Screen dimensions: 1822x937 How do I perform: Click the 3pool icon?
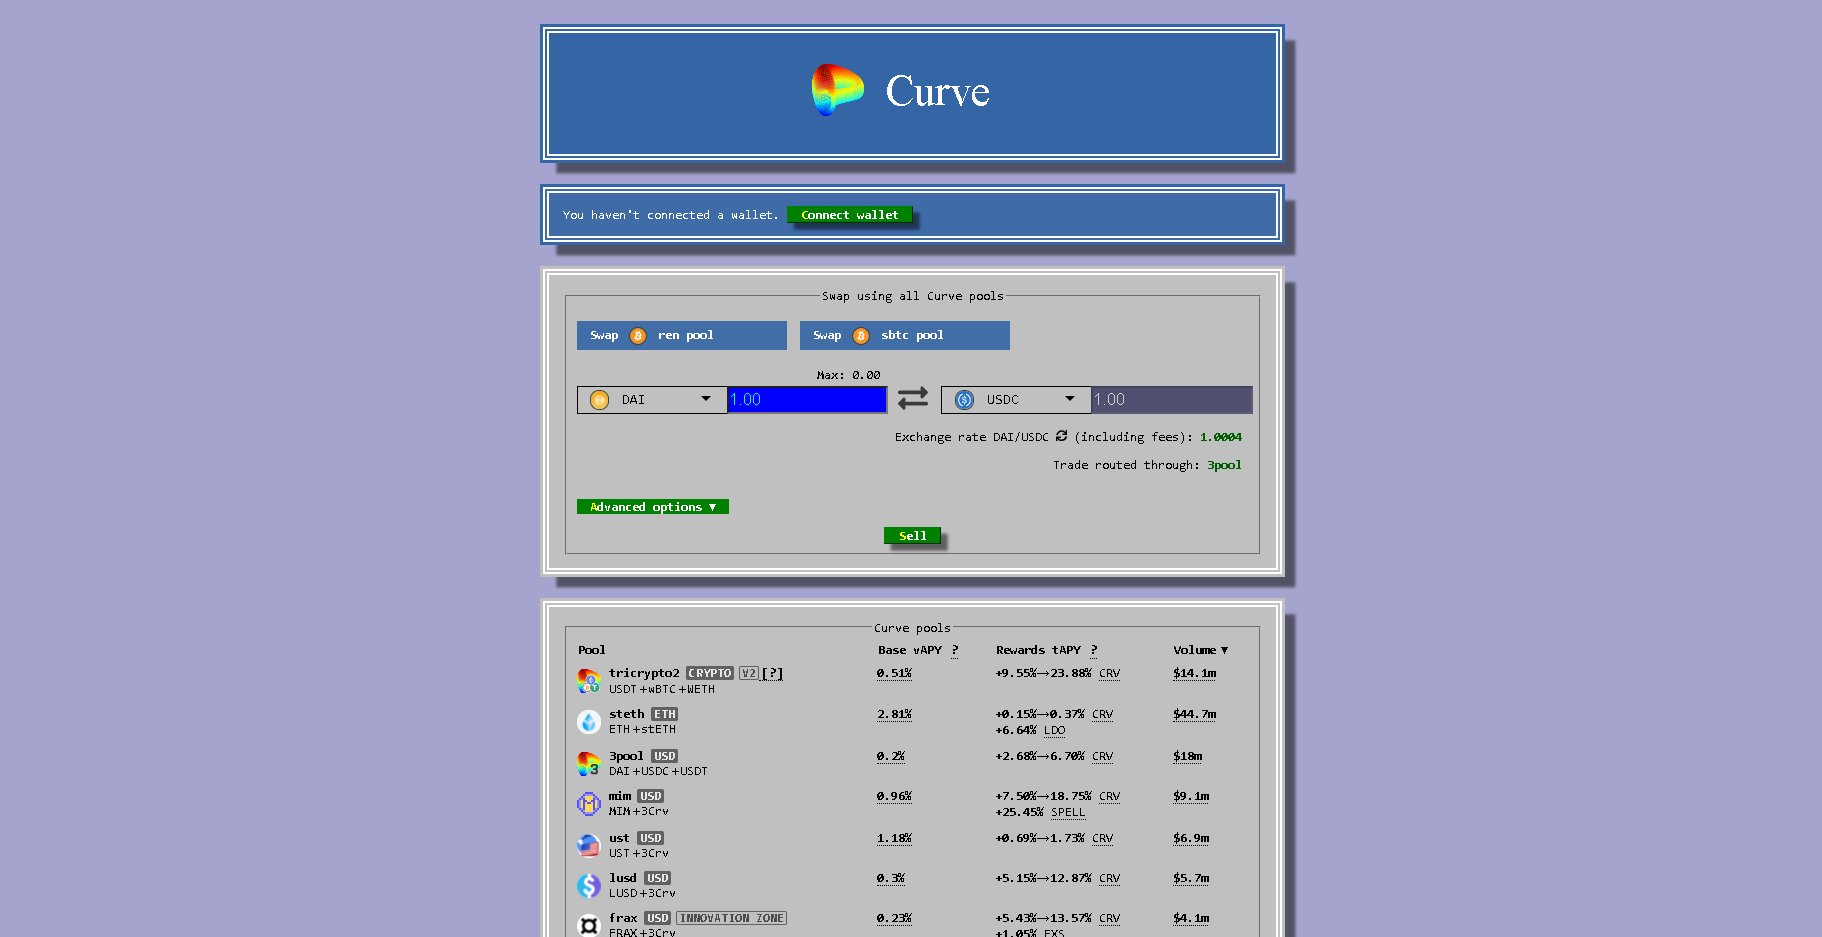pyautogui.click(x=589, y=764)
